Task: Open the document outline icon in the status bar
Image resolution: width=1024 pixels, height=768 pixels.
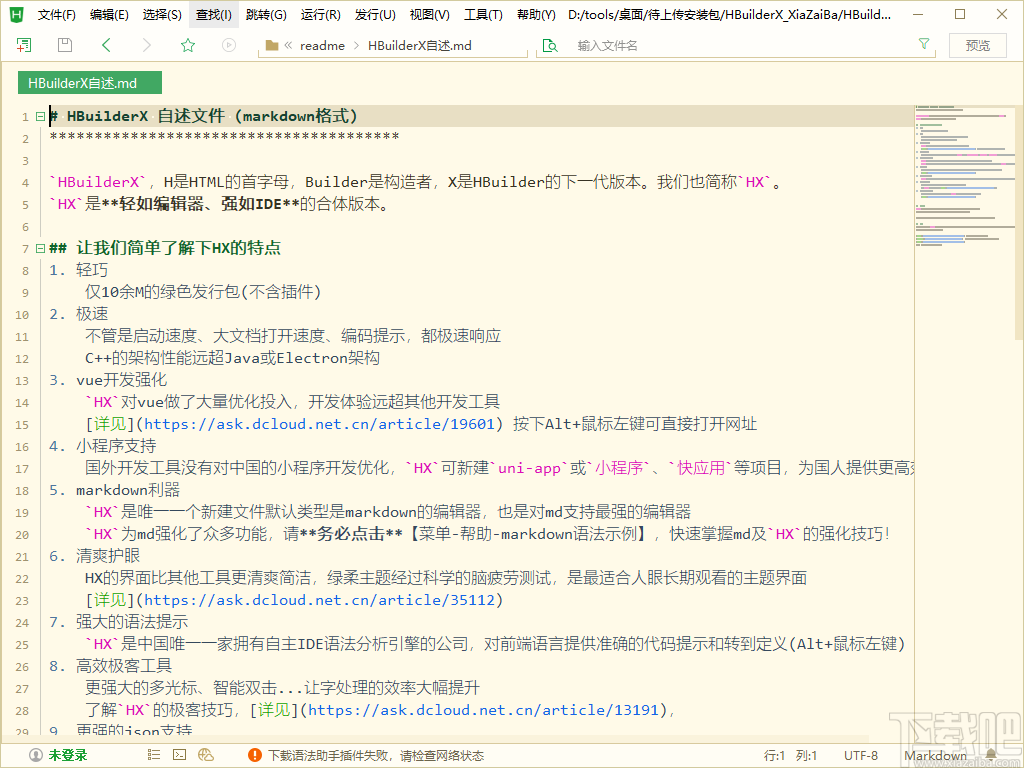Action: point(154,755)
